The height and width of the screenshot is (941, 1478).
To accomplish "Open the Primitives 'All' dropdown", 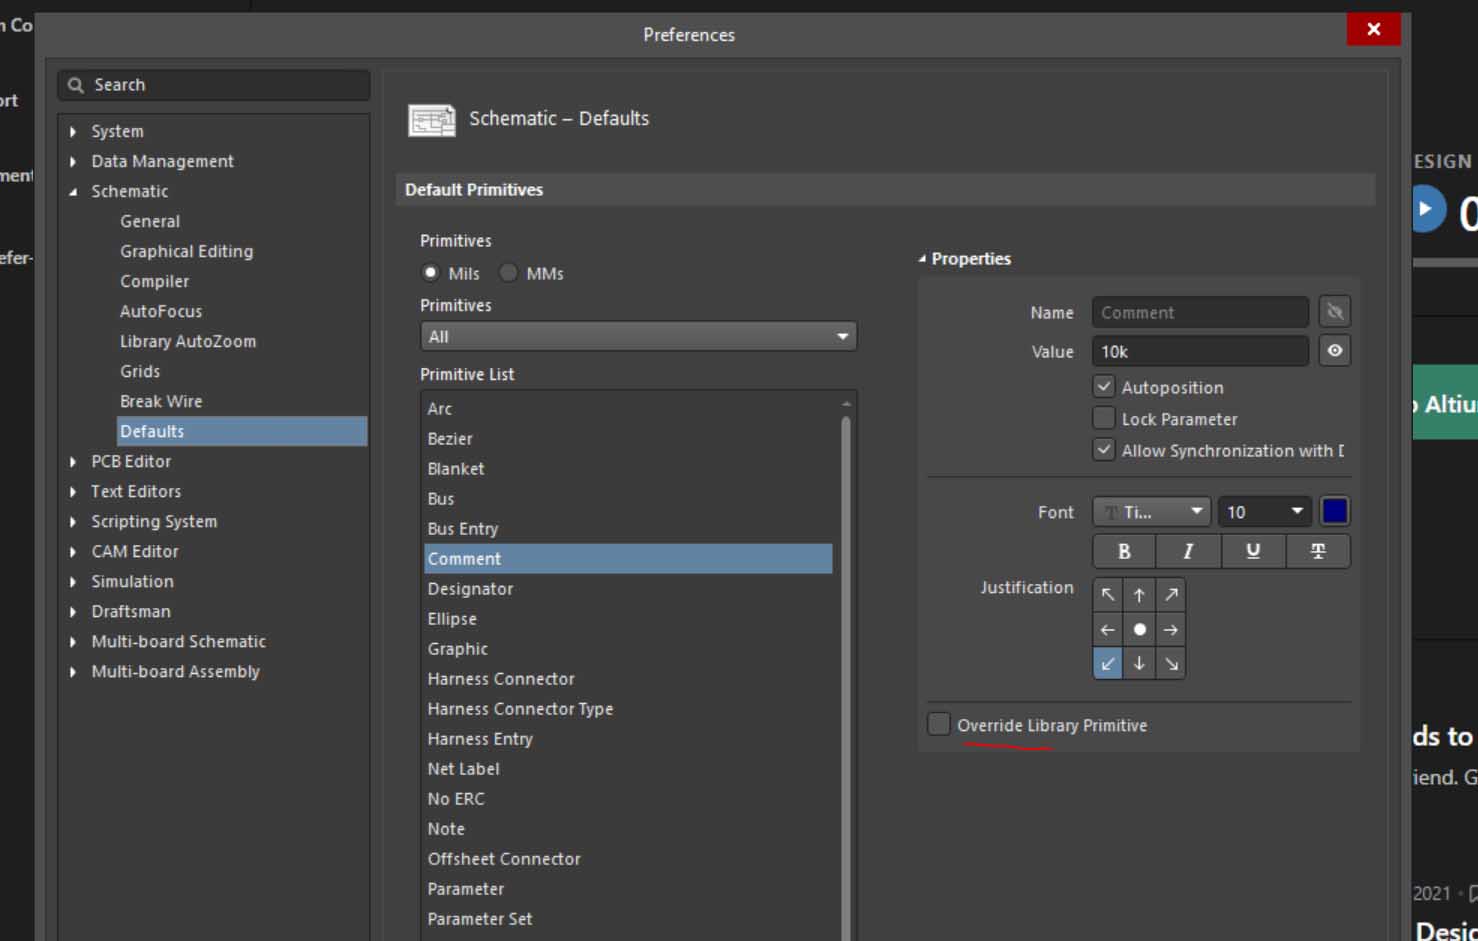I will tap(638, 337).
